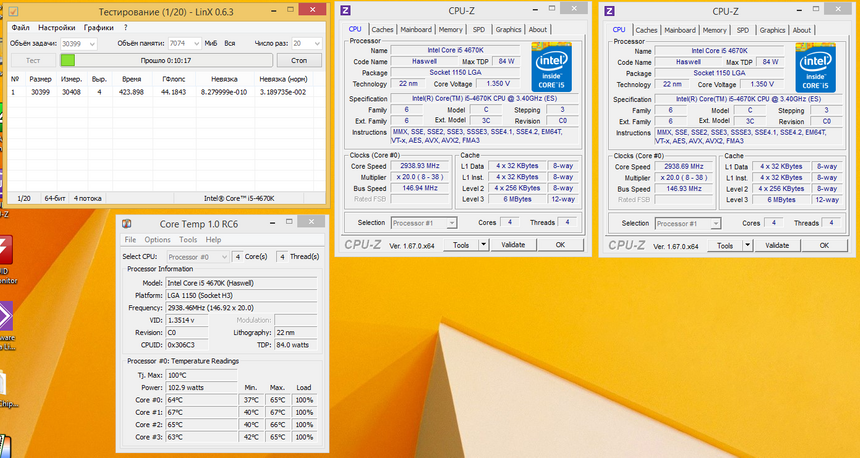Click the LinX title bar checkmark icon
The height and width of the screenshot is (458, 860).
[13, 9]
